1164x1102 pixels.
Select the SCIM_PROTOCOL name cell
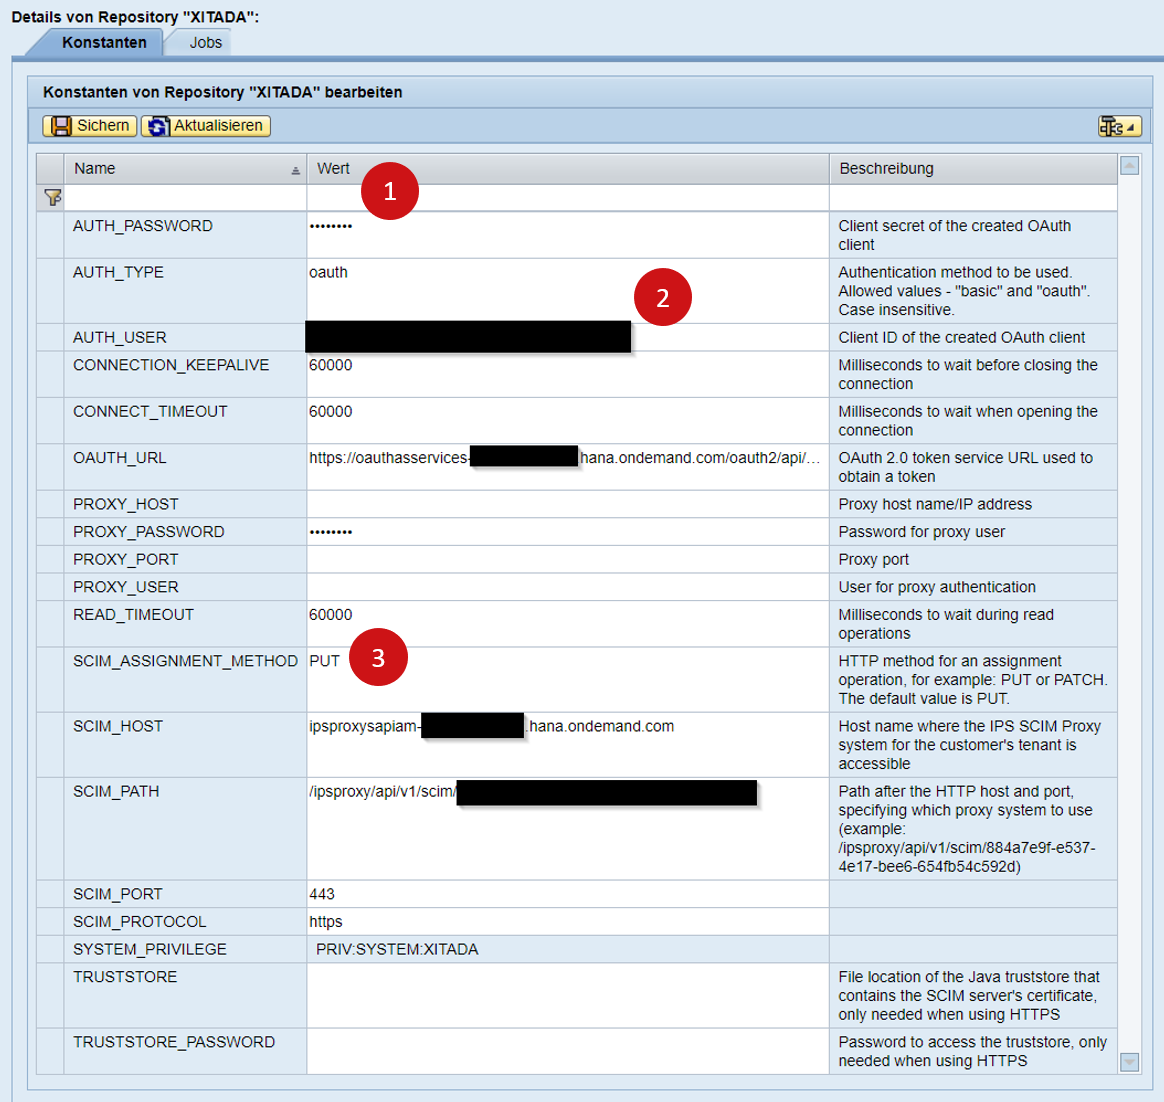(x=185, y=922)
